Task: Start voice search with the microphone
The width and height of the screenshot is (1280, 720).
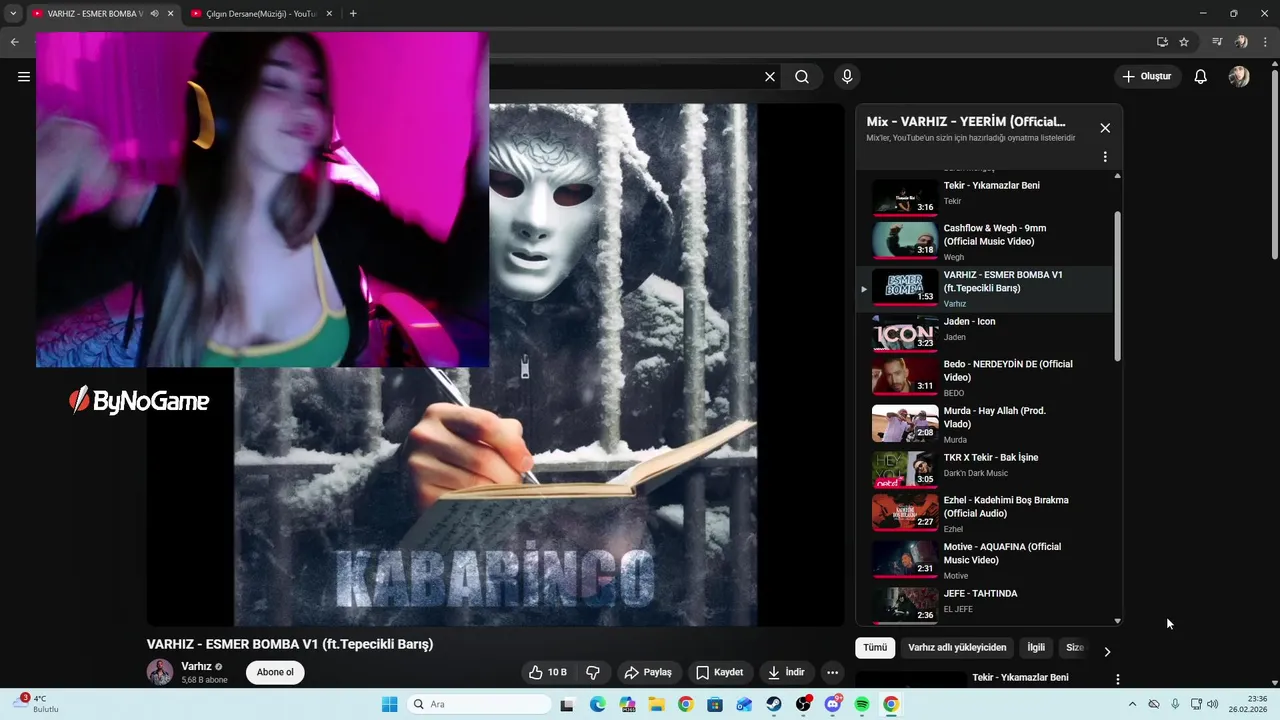Action: pyautogui.click(x=847, y=76)
